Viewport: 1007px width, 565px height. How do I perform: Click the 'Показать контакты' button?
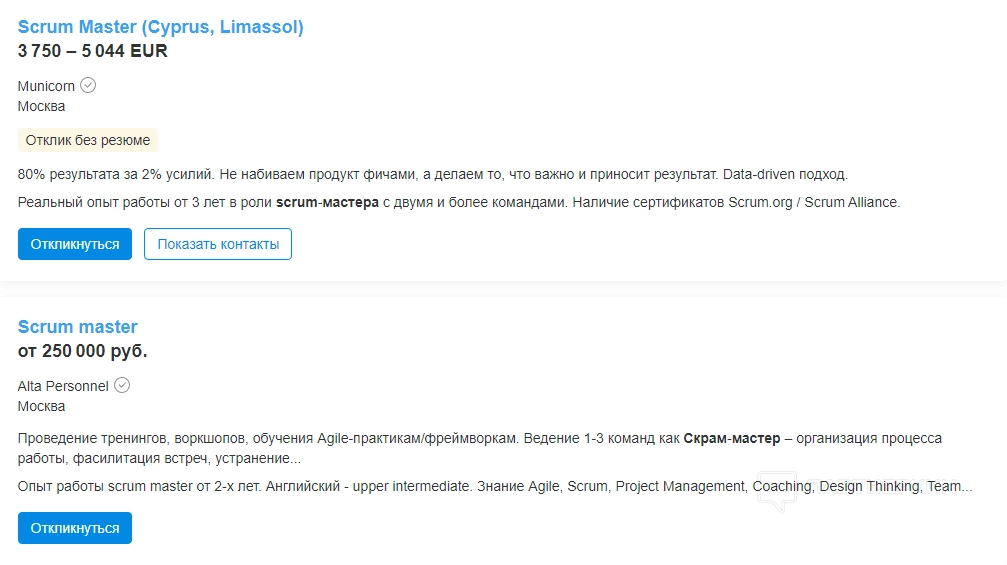pos(218,244)
